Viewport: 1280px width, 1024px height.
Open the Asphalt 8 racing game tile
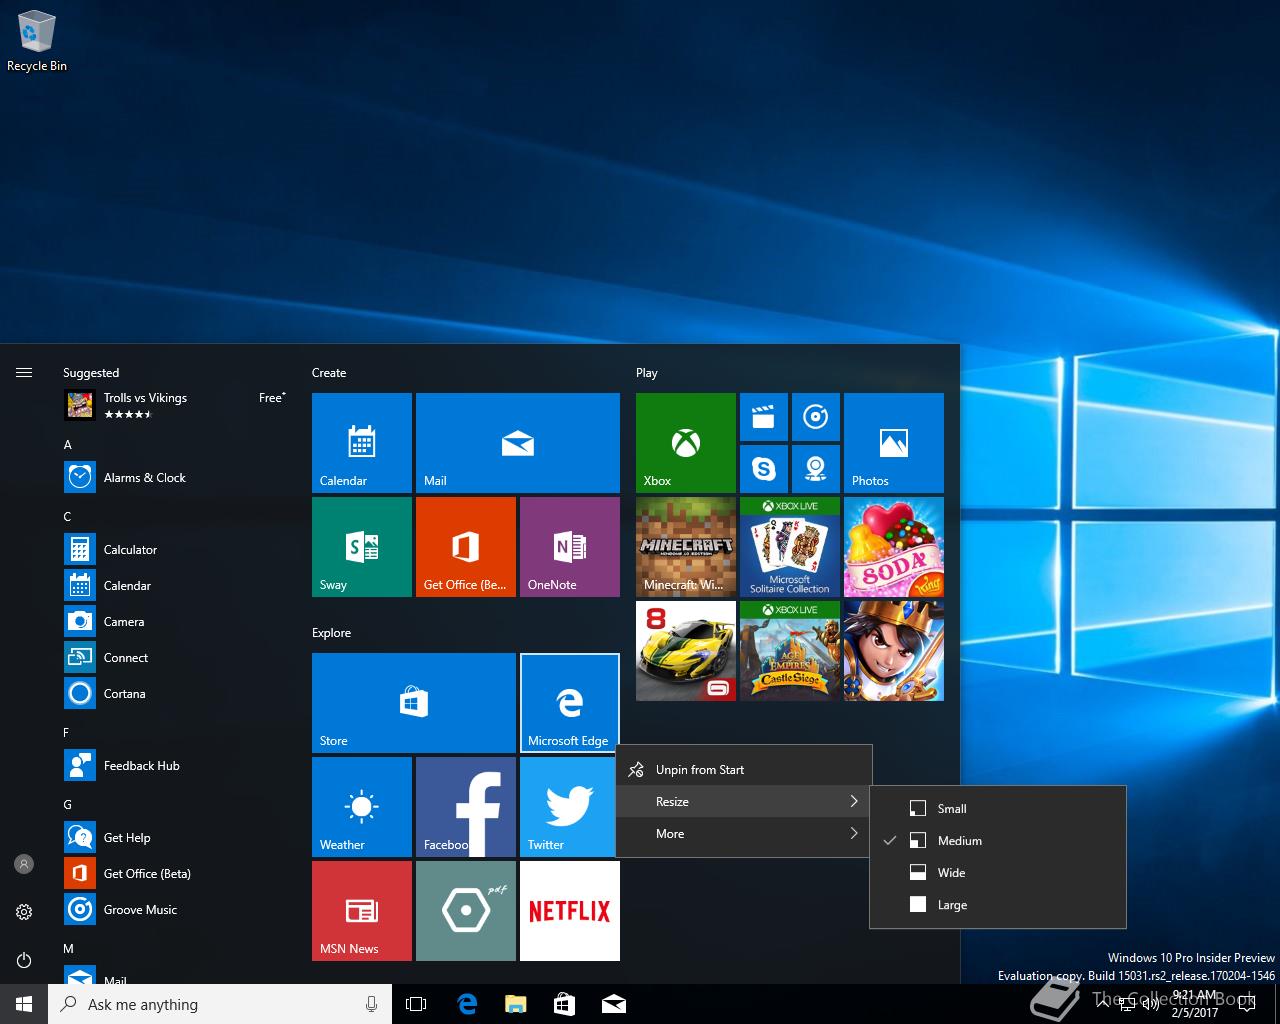[686, 651]
